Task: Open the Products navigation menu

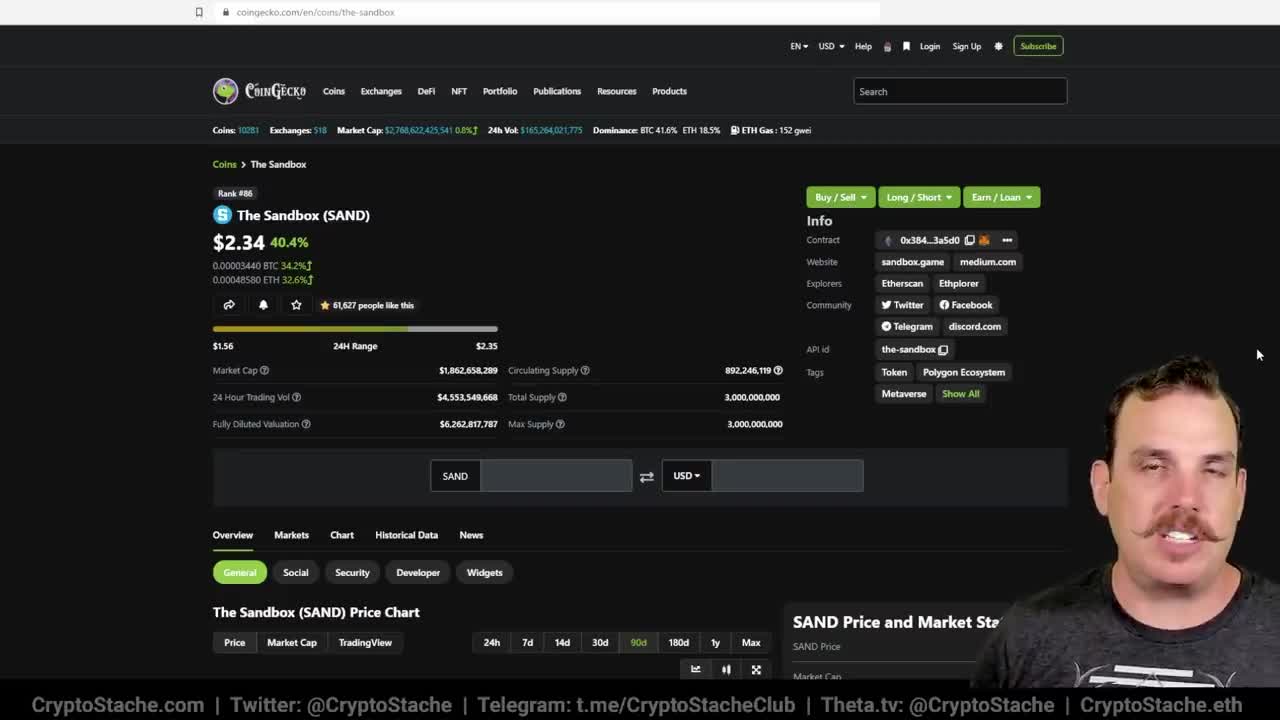Action: (669, 91)
